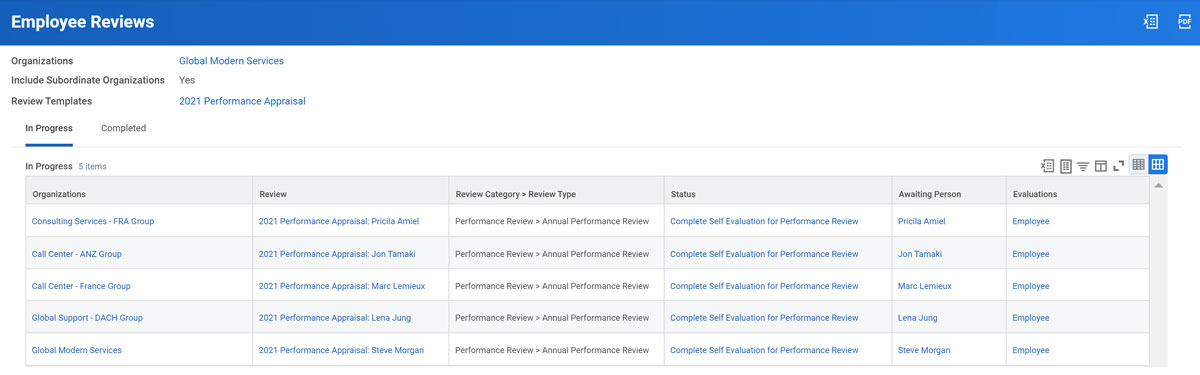1200x375 pixels.
Task: Open Review Category > Review Type column header
Action: tap(556, 193)
